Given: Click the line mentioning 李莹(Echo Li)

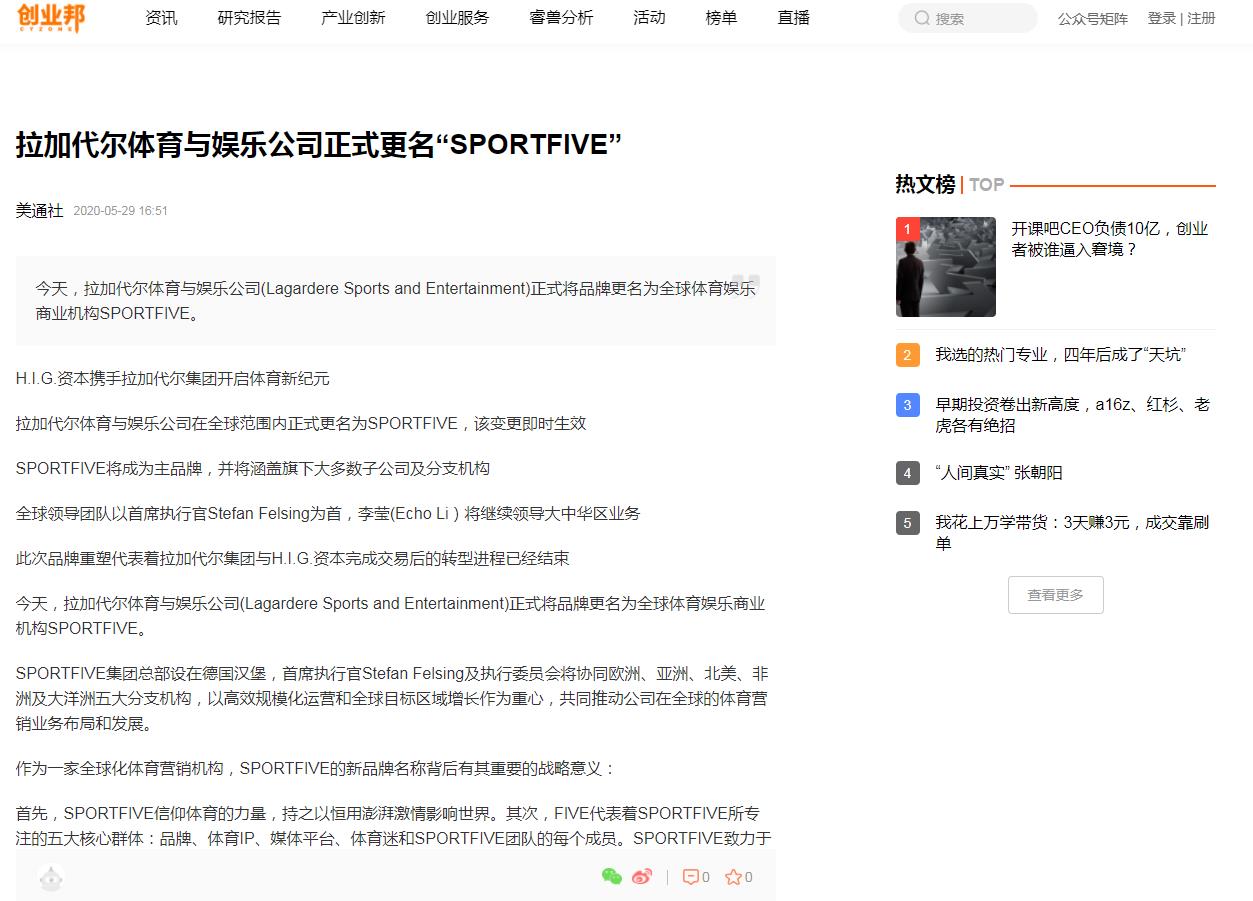Looking at the screenshot, I should 328,513.
